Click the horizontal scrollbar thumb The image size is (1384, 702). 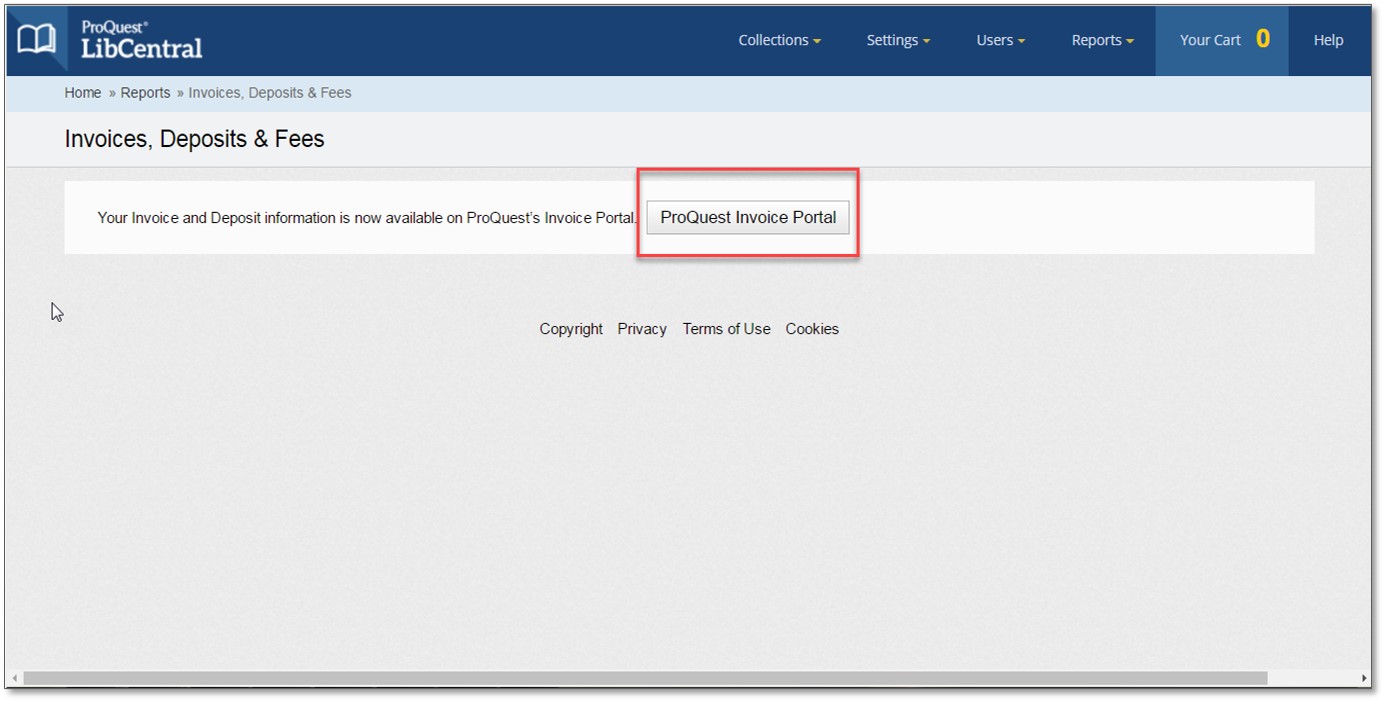tap(645, 678)
